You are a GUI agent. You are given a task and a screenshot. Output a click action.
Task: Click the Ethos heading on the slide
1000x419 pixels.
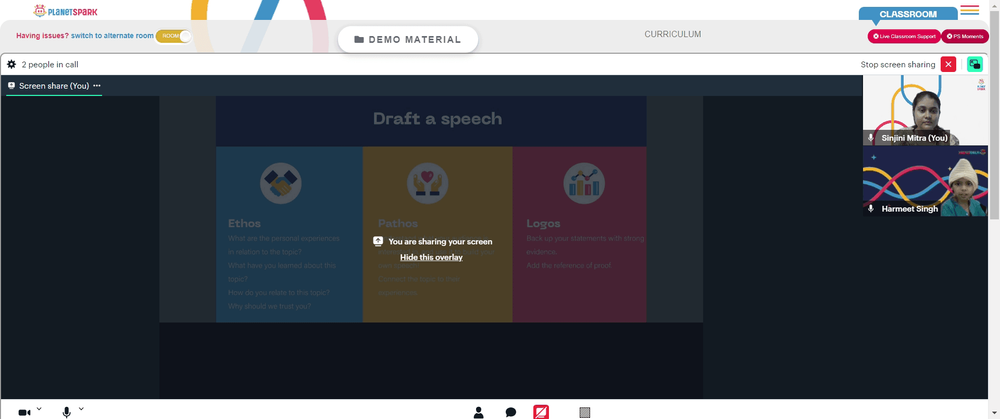click(244, 223)
